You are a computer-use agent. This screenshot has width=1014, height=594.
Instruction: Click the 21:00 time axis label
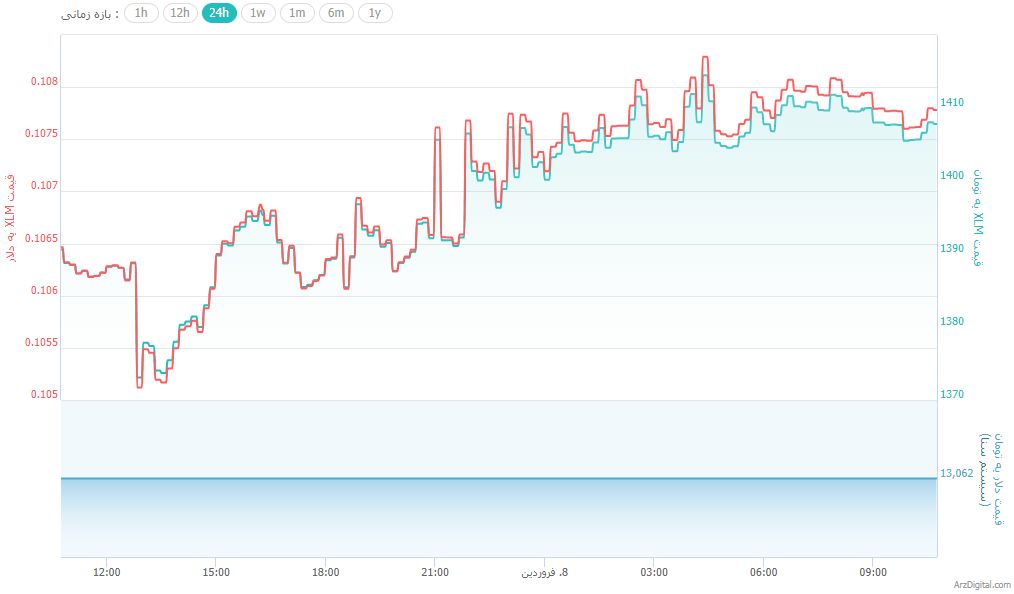435,572
